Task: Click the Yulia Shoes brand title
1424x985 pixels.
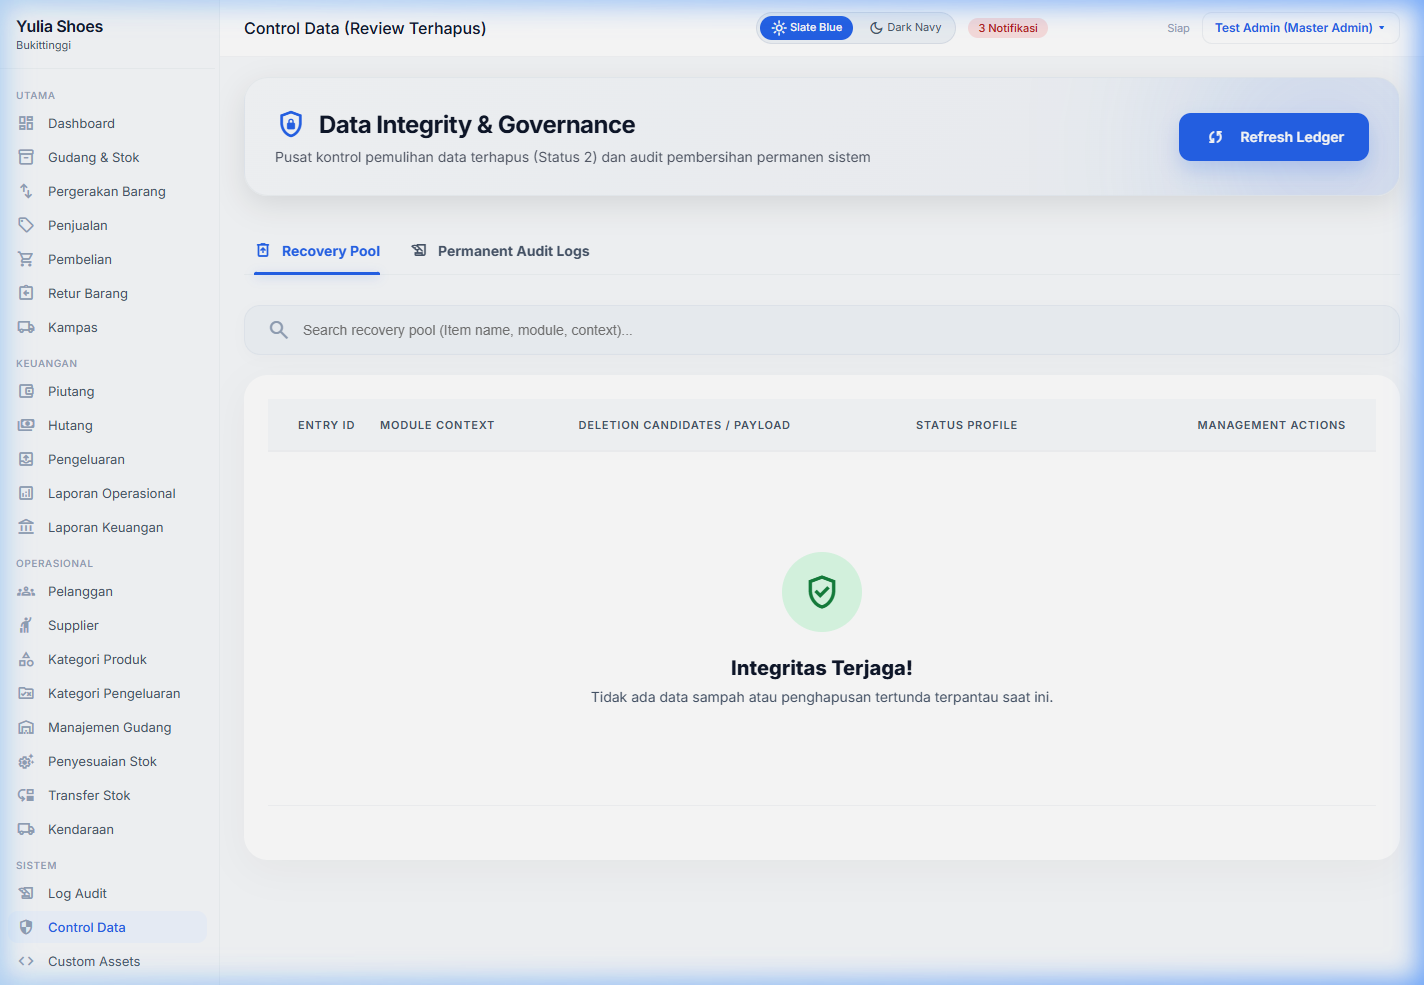Action: click(x=60, y=26)
